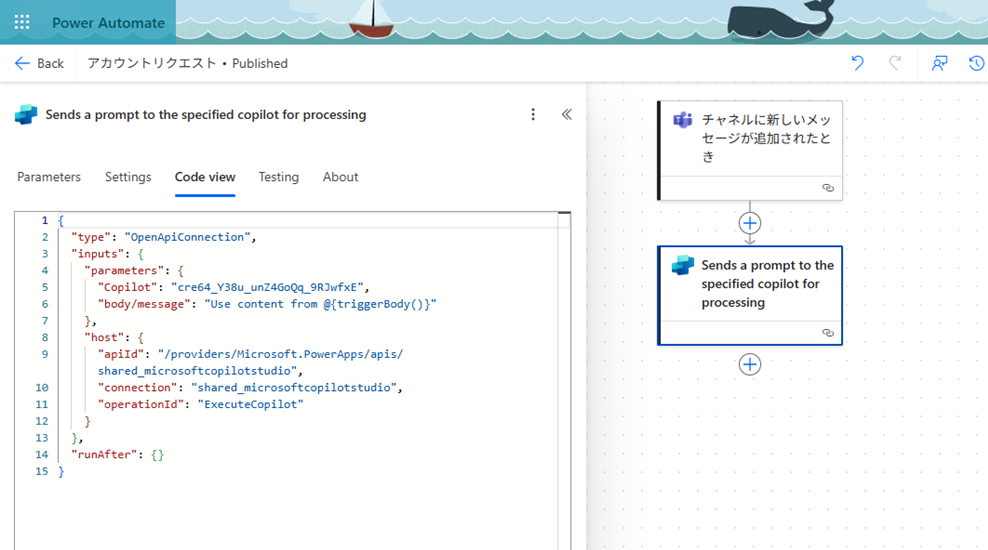Click connection link icon on copilot action
The image size is (988, 550).
(828, 333)
